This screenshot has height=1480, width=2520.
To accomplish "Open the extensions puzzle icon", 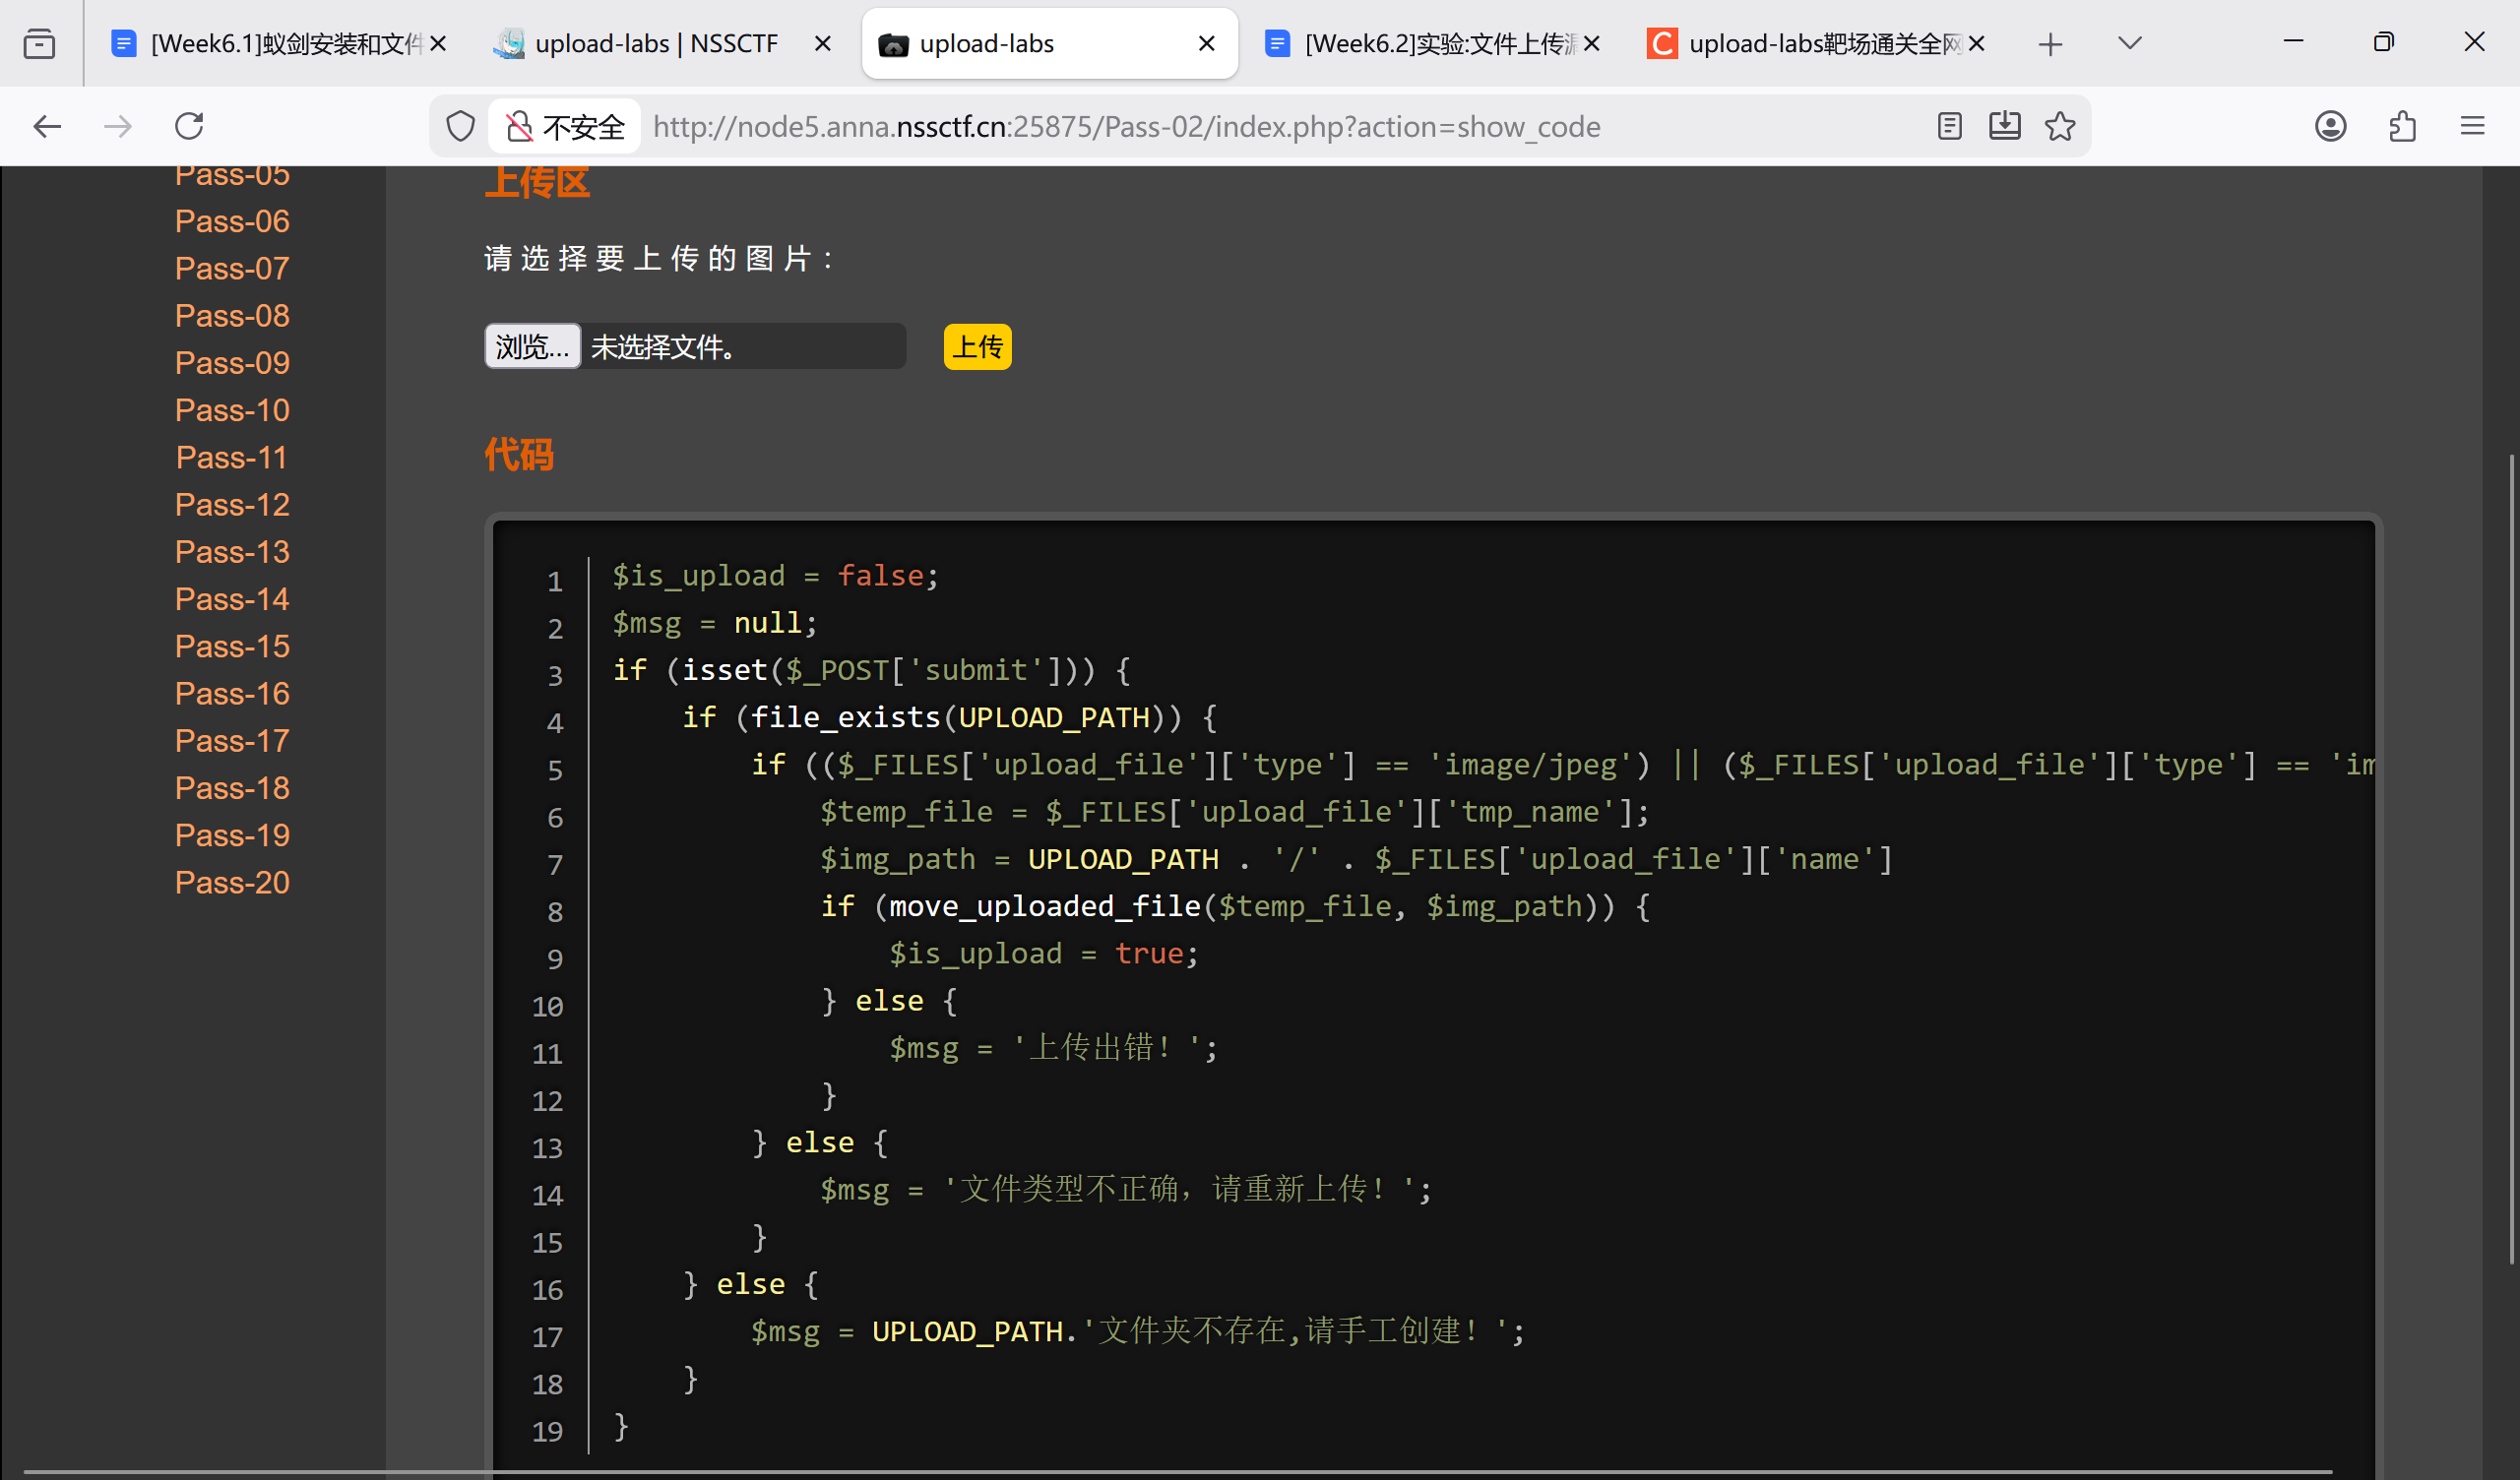I will [2402, 126].
